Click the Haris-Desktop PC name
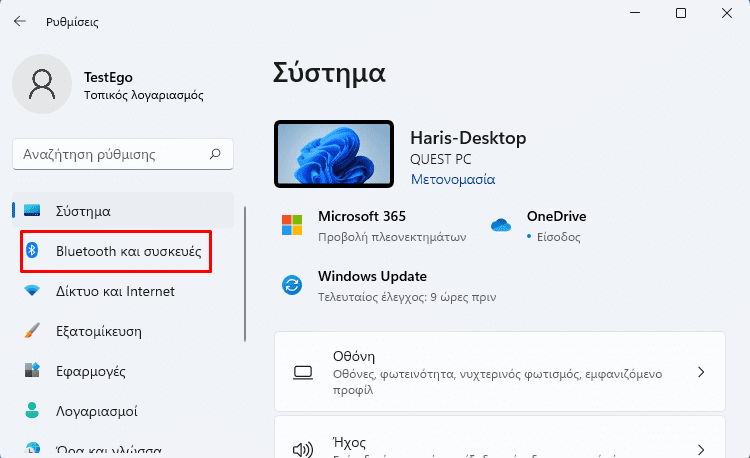Image resolution: width=750 pixels, height=458 pixels. click(468, 138)
